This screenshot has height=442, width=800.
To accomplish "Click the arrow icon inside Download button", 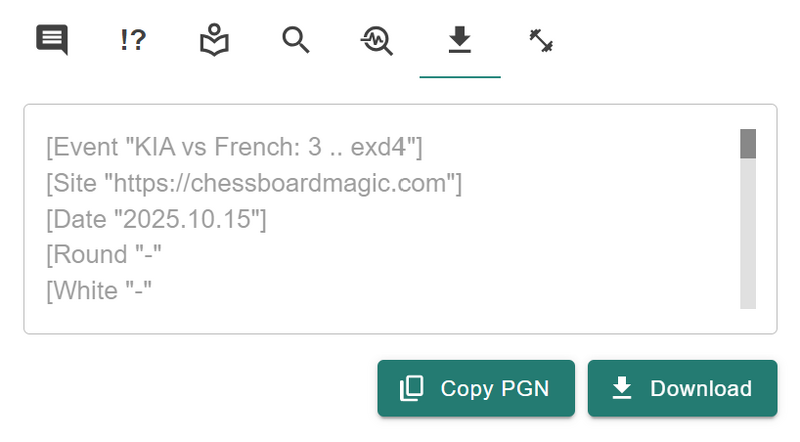I will 622,388.
